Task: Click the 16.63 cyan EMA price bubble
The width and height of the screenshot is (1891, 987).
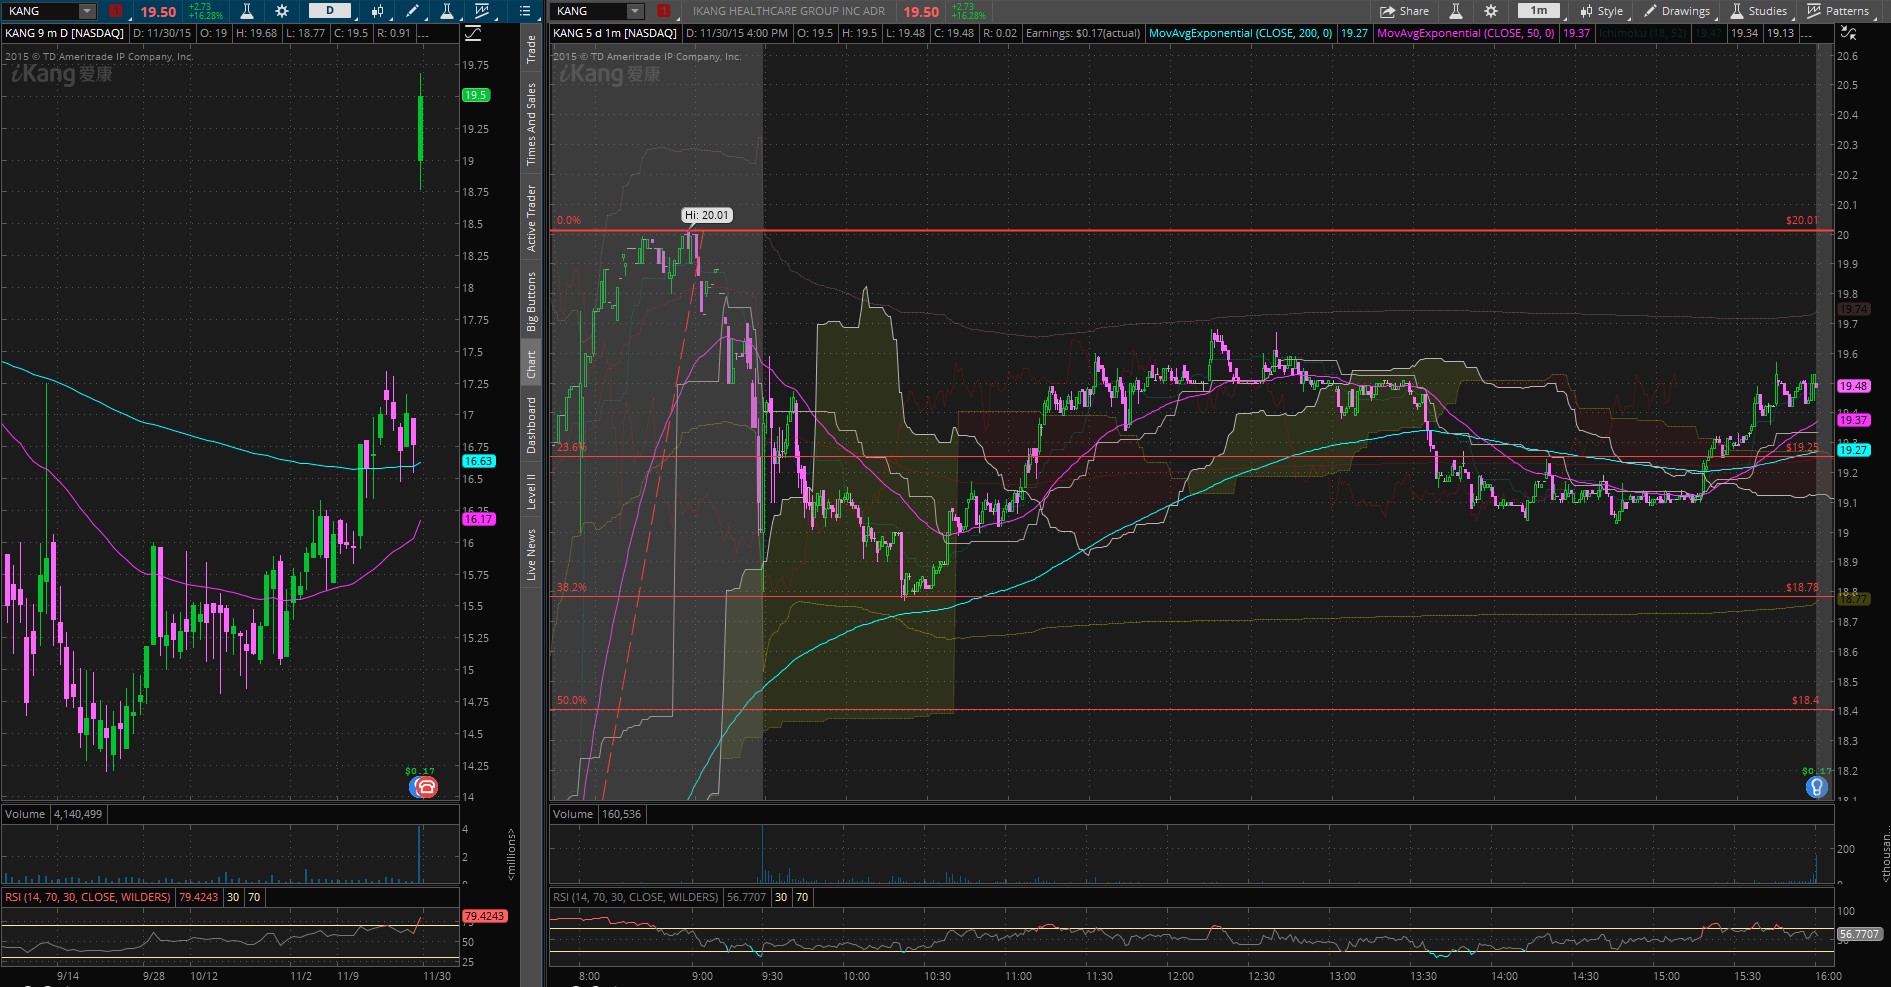Action: click(x=478, y=461)
